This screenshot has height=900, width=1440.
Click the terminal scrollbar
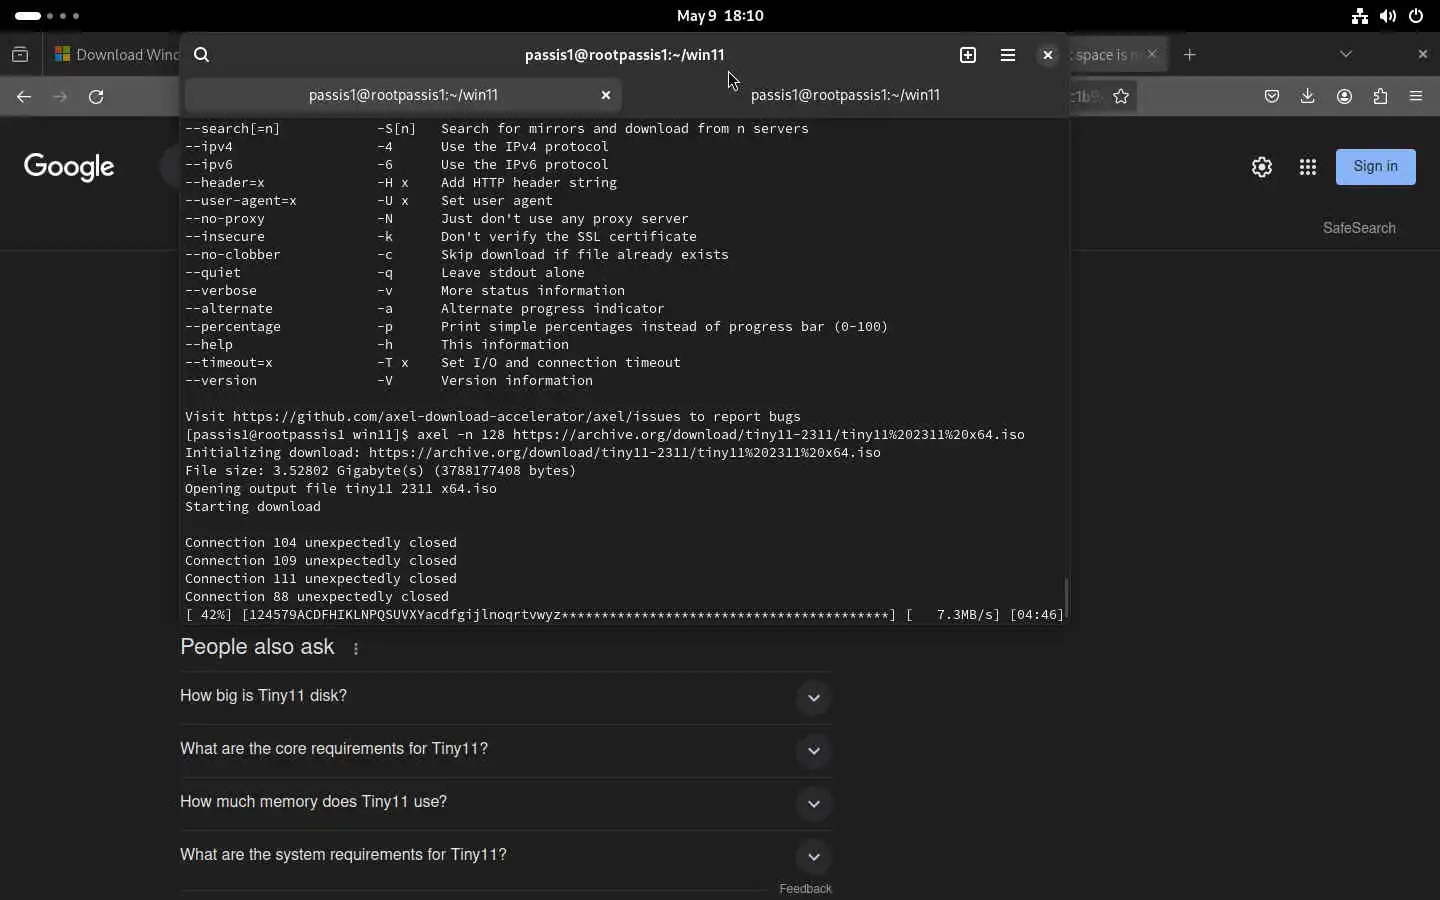tap(1066, 598)
